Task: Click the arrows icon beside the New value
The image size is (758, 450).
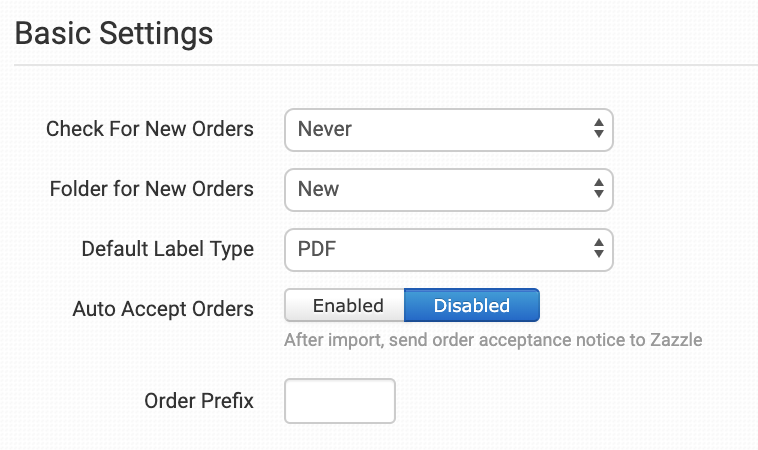Action: click(x=598, y=189)
